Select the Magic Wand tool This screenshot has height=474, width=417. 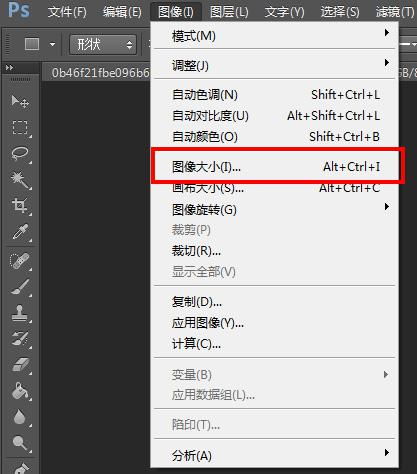click(20, 179)
